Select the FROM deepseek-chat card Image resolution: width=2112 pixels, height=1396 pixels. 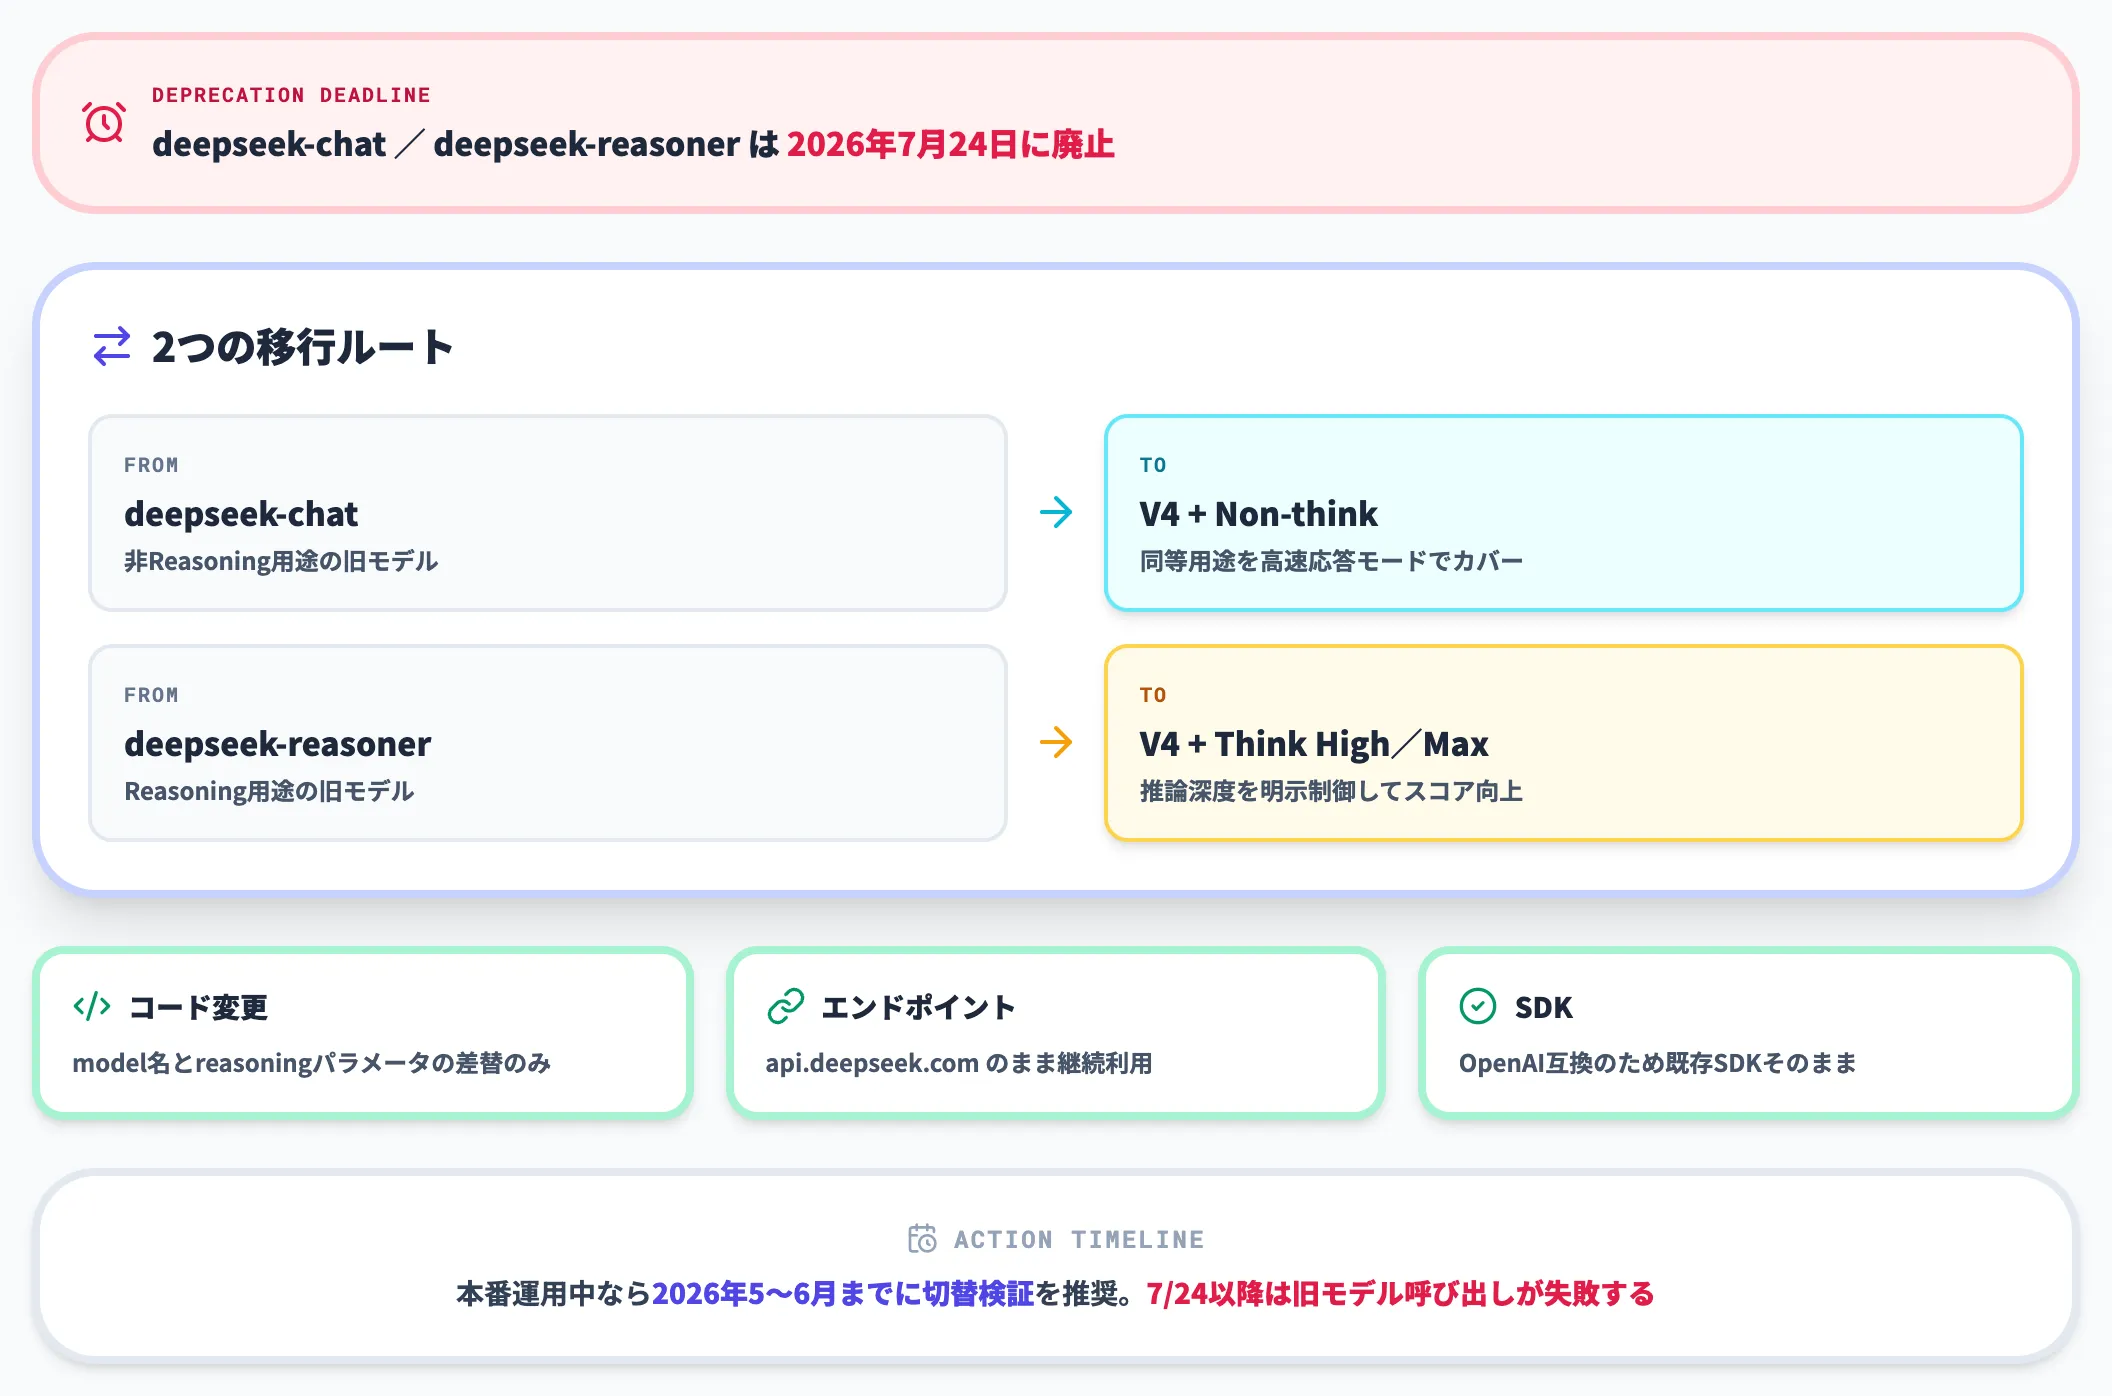coord(547,513)
